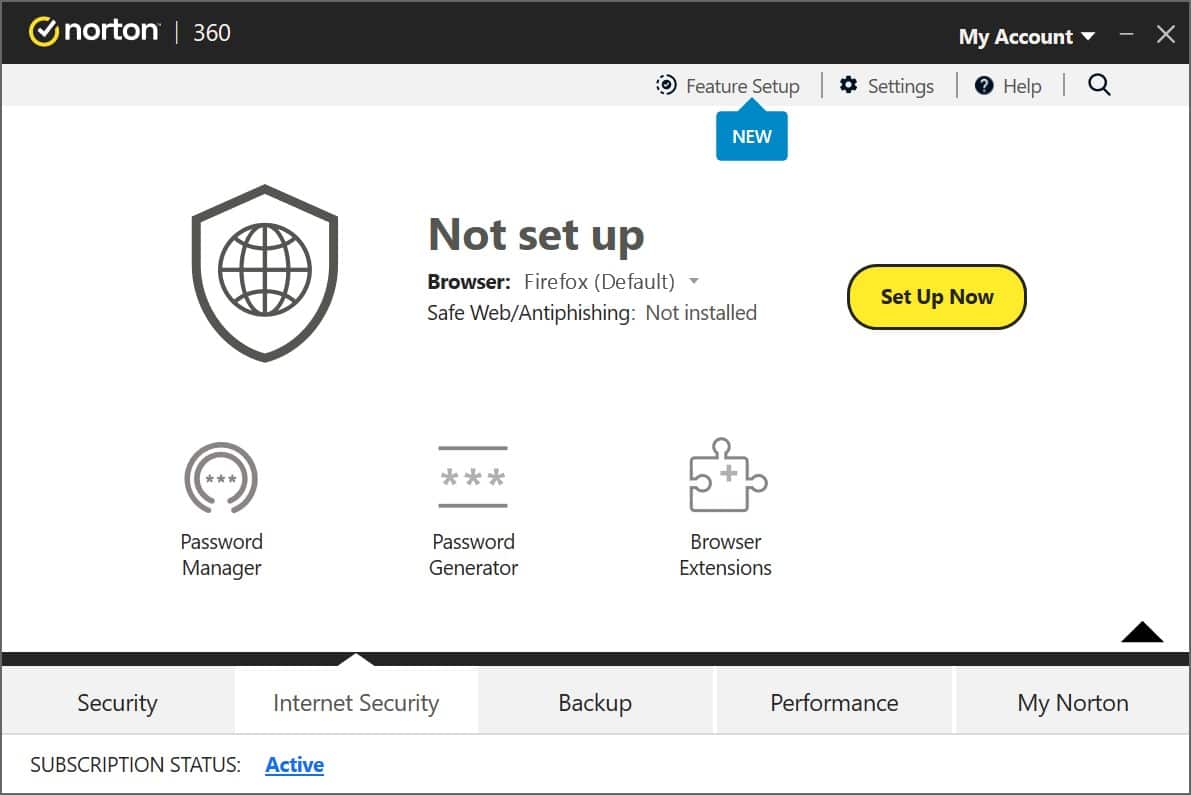Go to the My Norton tab
Image resolution: width=1191 pixels, height=795 pixels.
1073,702
